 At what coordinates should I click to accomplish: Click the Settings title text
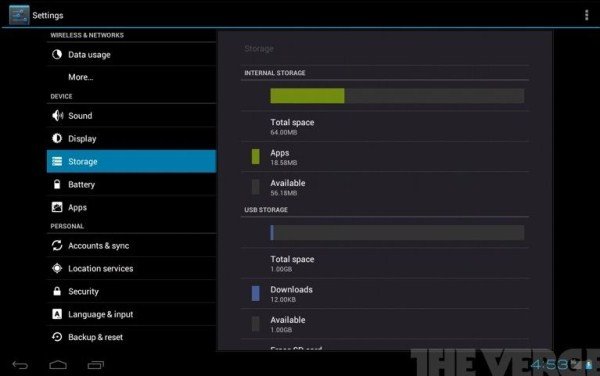48,15
